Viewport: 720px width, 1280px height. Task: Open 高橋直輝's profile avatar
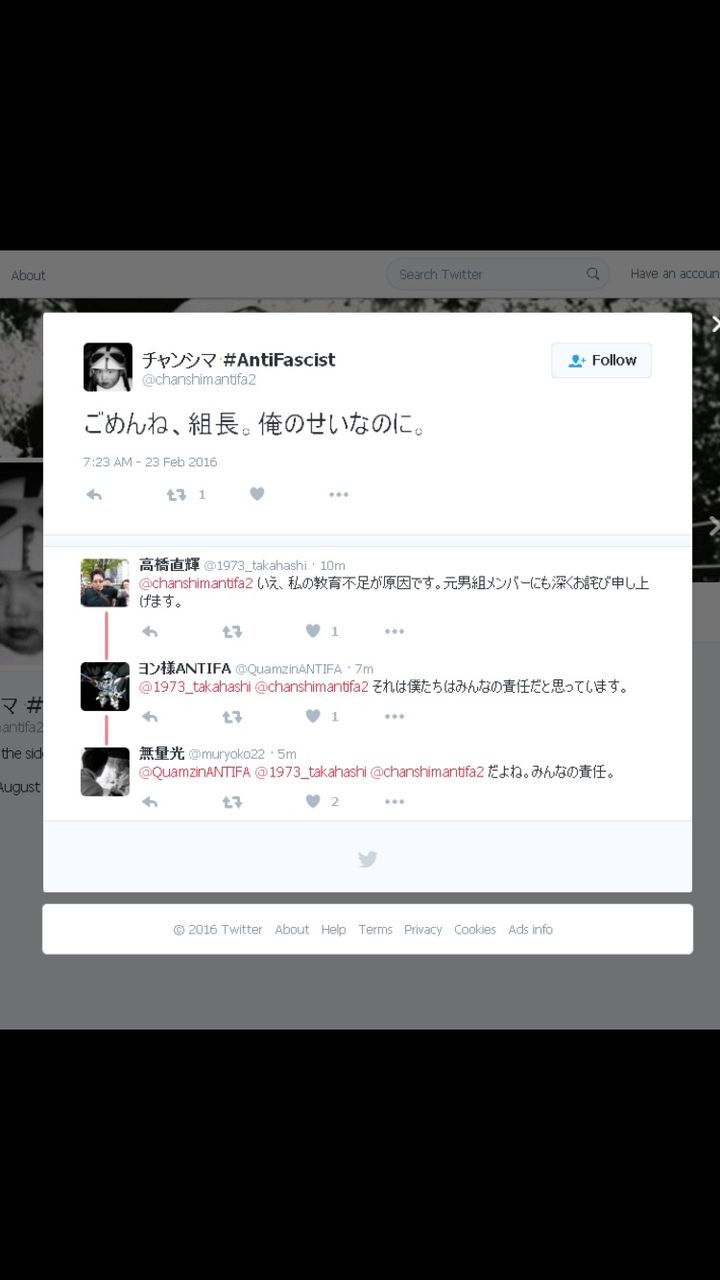pos(105,583)
